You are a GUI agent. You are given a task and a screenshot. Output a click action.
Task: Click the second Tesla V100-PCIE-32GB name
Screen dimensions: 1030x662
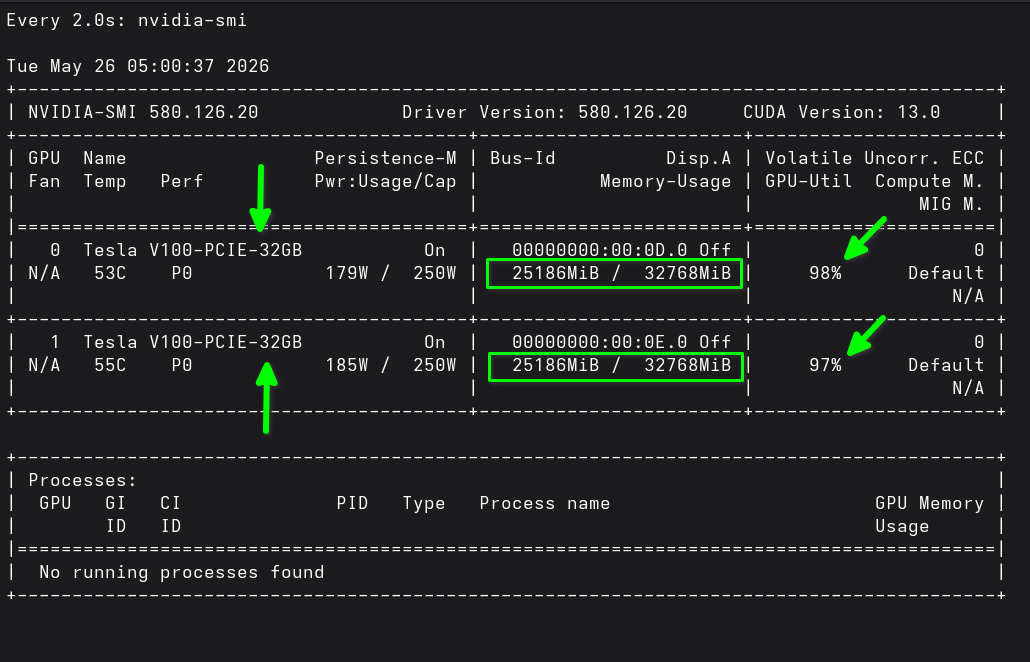pyautogui.click(x=192, y=342)
